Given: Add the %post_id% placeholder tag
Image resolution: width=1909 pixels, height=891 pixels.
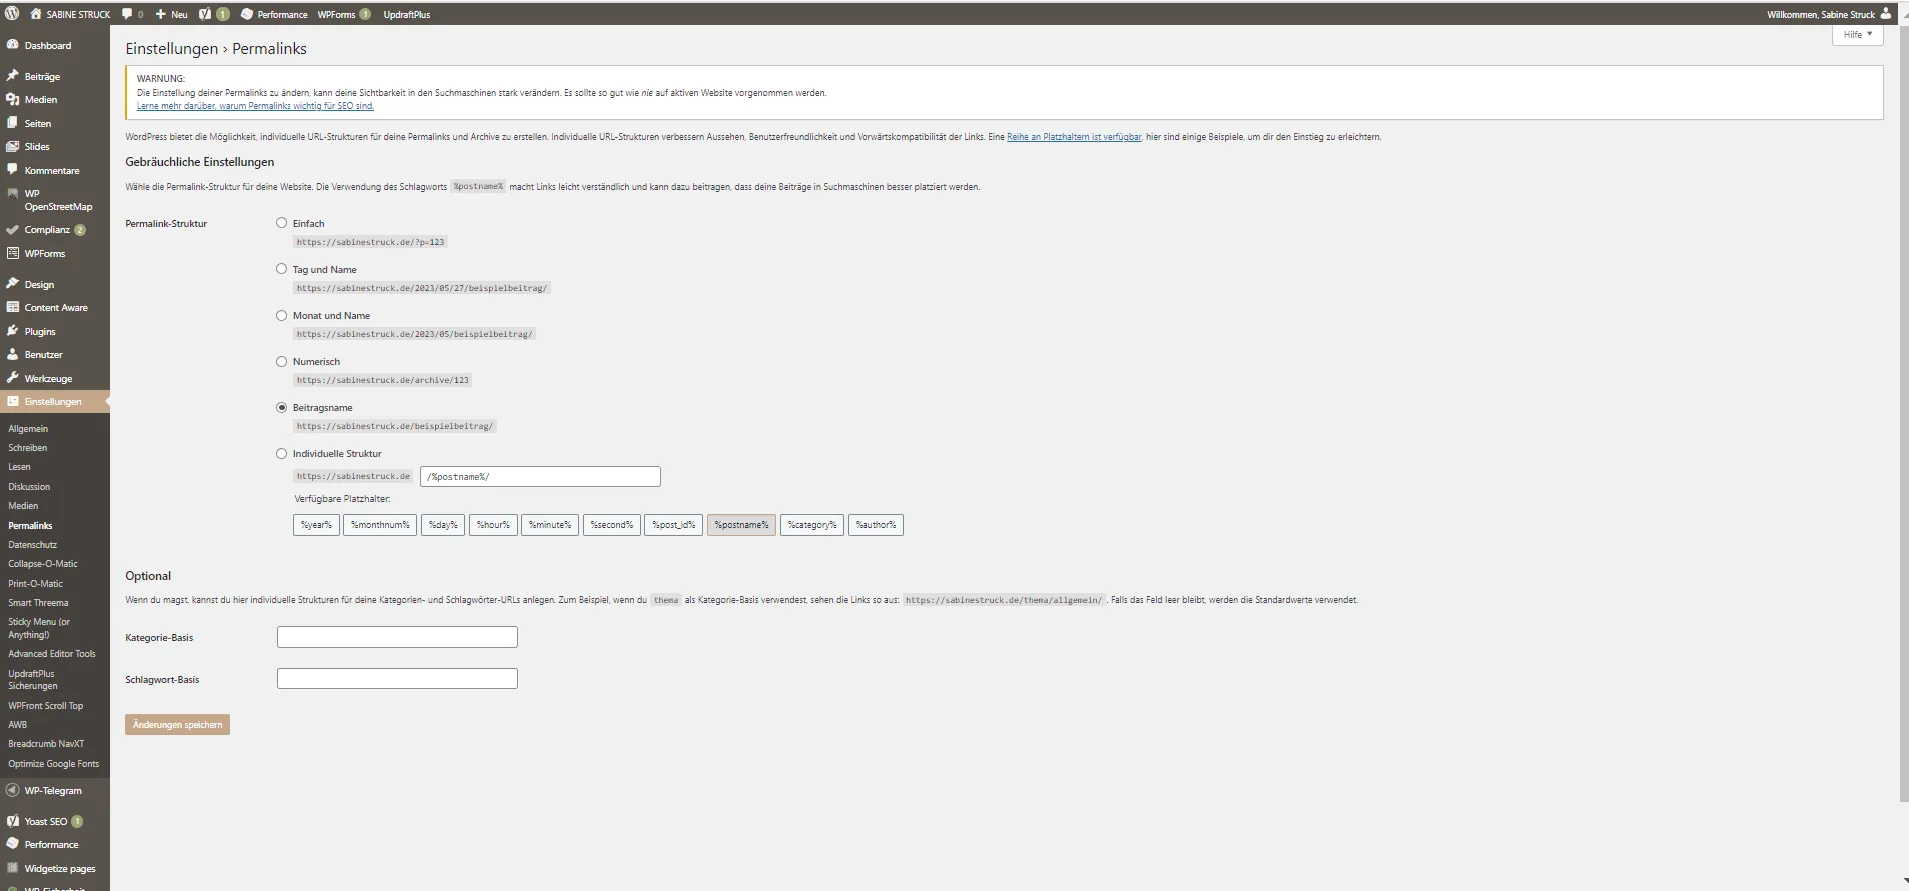Looking at the screenshot, I should click(x=674, y=525).
